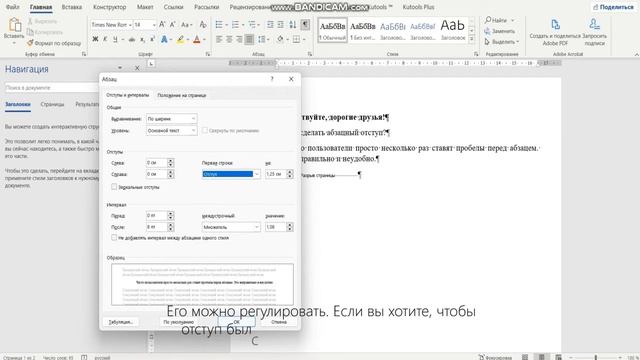
Task: Click the multilevel list icon
Action: tap(252, 25)
